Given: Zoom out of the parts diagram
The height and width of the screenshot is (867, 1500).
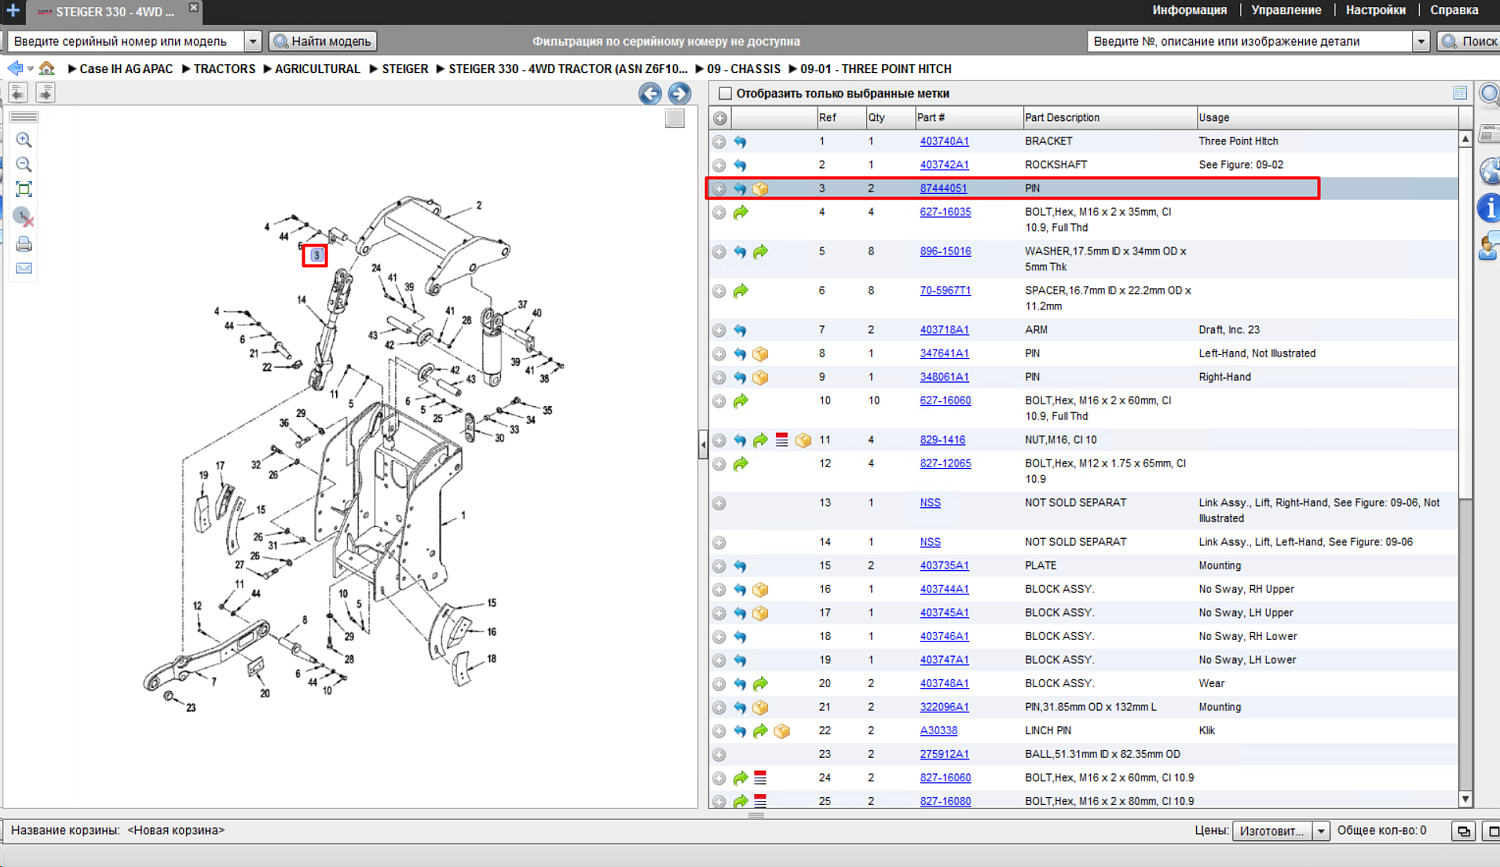Looking at the screenshot, I should (x=24, y=165).
